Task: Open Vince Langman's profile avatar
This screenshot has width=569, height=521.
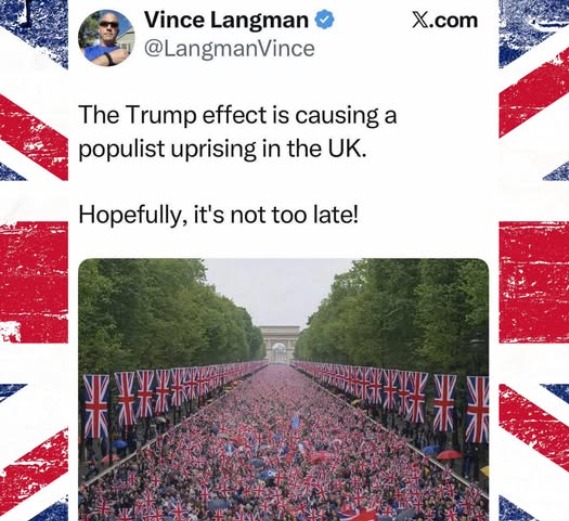Action: (x=107, y=38)
